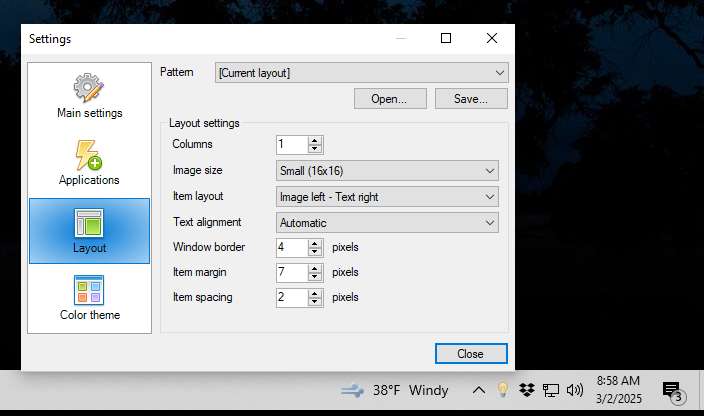Select the Layout section
The height and width of the screenshot is (416, 704).
[x=89, y=231]
